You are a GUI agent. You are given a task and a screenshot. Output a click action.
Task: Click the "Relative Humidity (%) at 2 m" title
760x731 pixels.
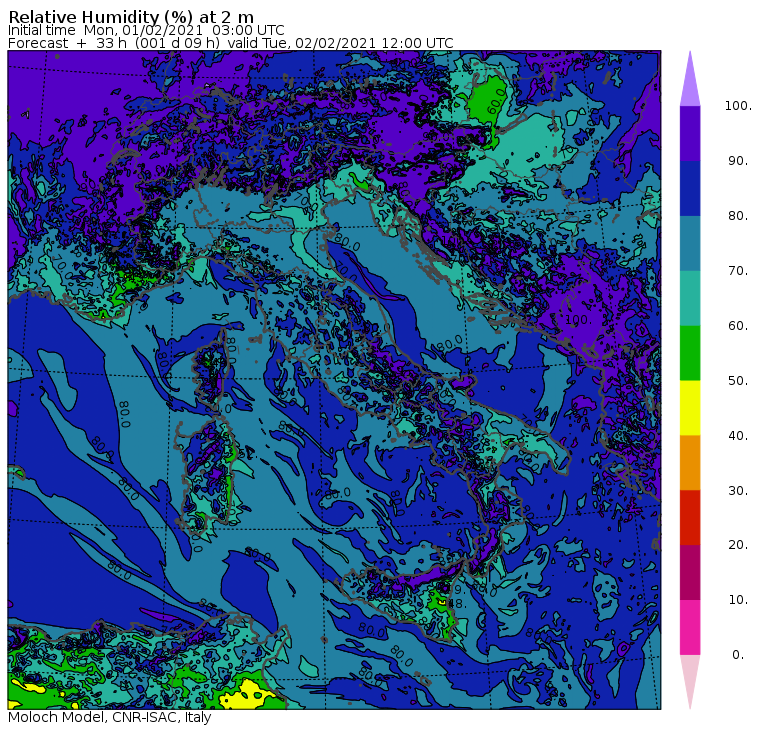click(x=131, y=17)
